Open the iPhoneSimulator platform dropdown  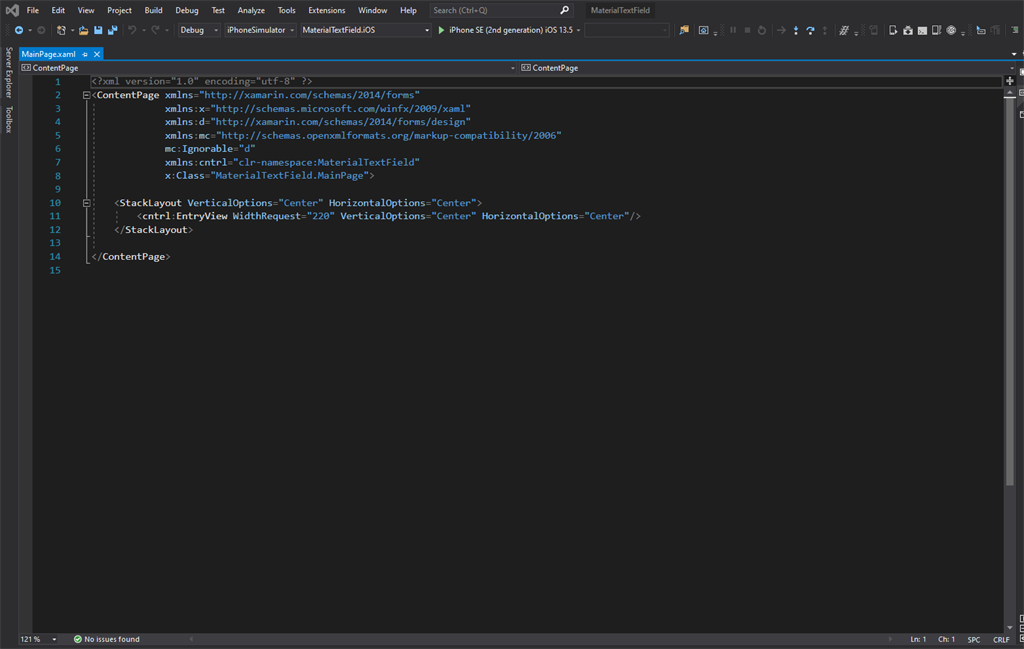260,30
